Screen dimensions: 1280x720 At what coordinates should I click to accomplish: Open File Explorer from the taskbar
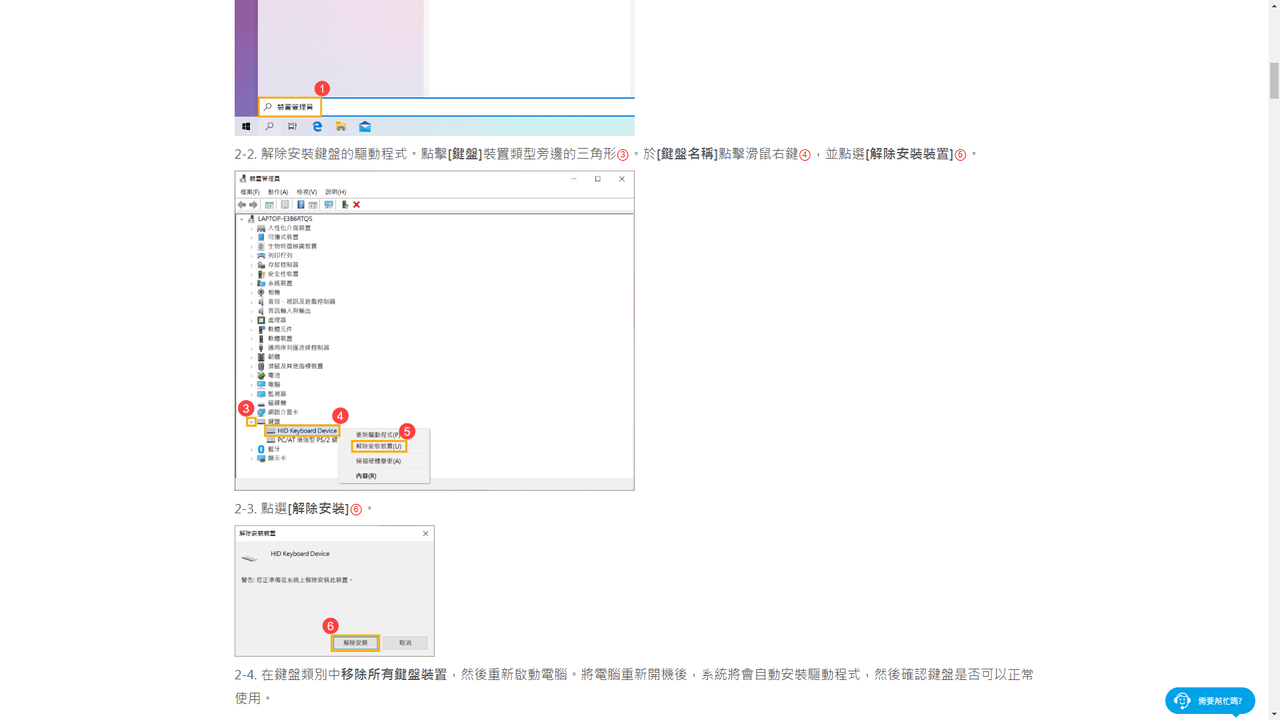[x=341, y=127]
